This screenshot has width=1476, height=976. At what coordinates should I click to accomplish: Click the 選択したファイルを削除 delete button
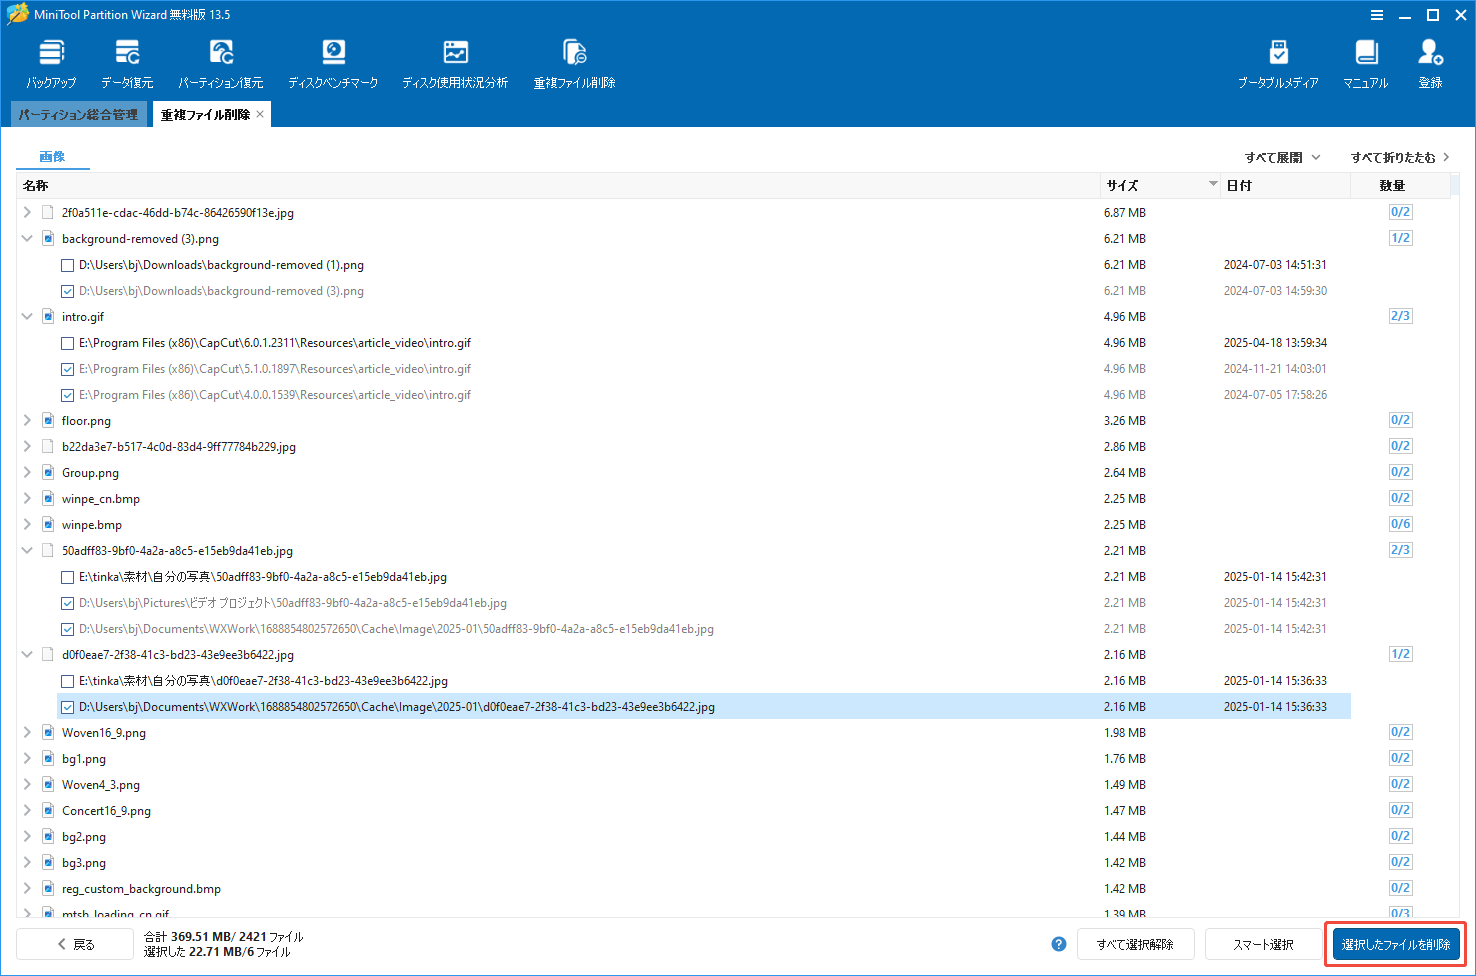coord(1395,943)
